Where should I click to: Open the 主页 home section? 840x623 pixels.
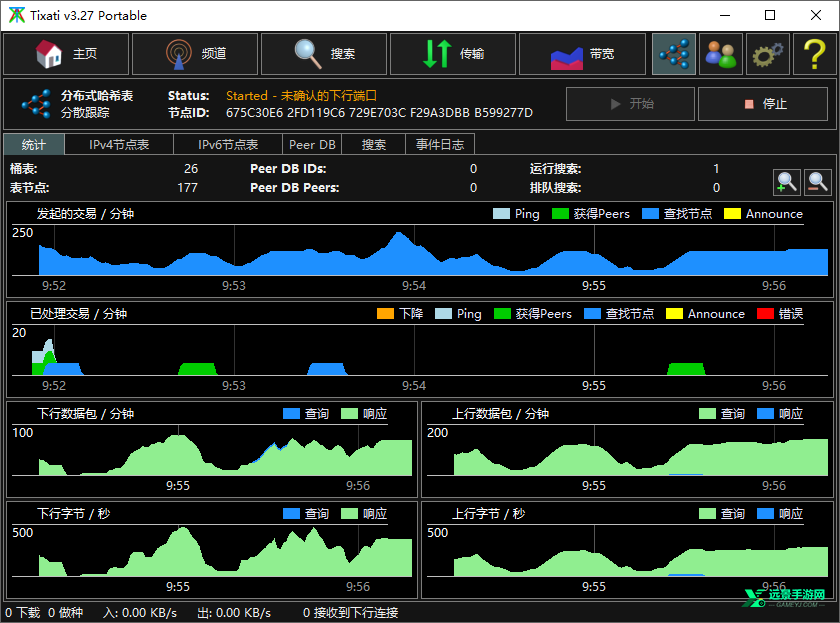pos(66,54)
